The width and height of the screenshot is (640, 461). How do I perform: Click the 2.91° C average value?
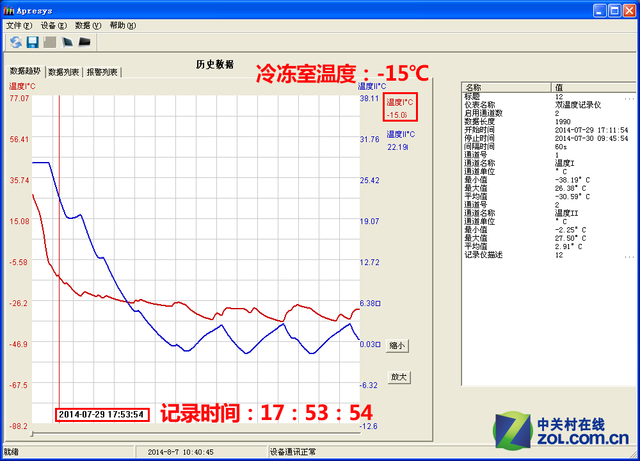tap(568, 247)
